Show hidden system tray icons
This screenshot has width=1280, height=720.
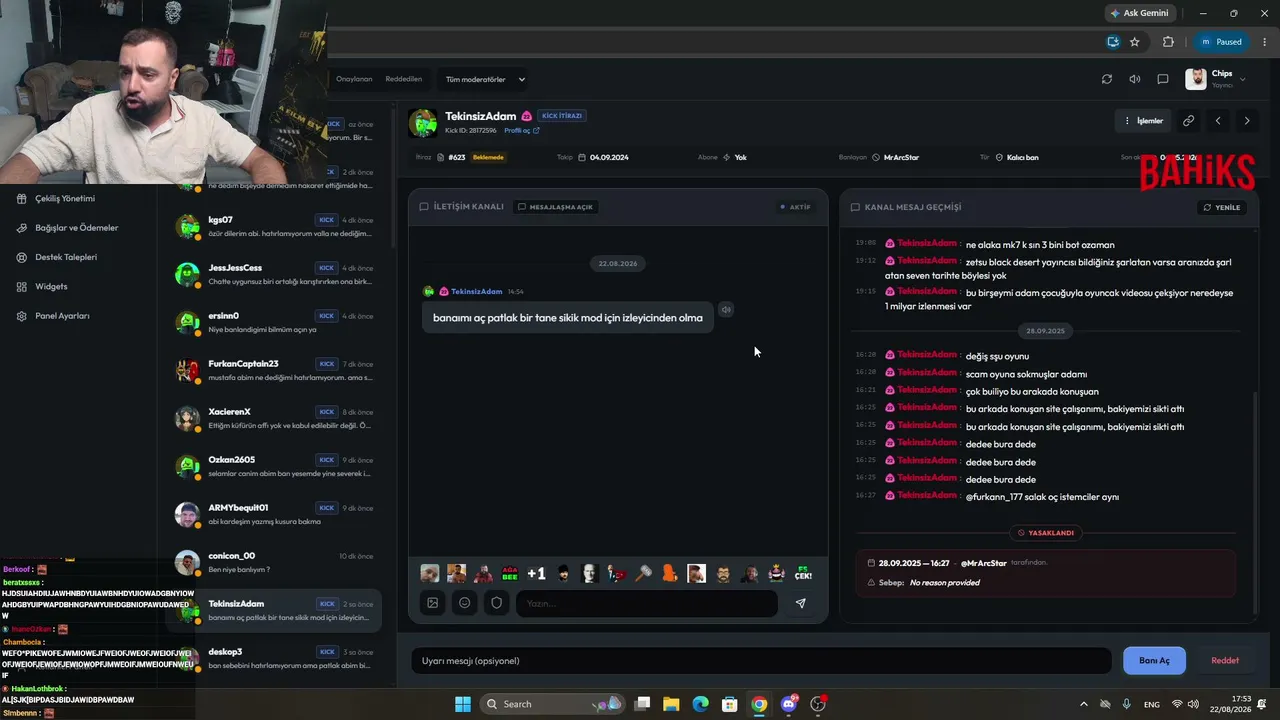coord(1083,704)
